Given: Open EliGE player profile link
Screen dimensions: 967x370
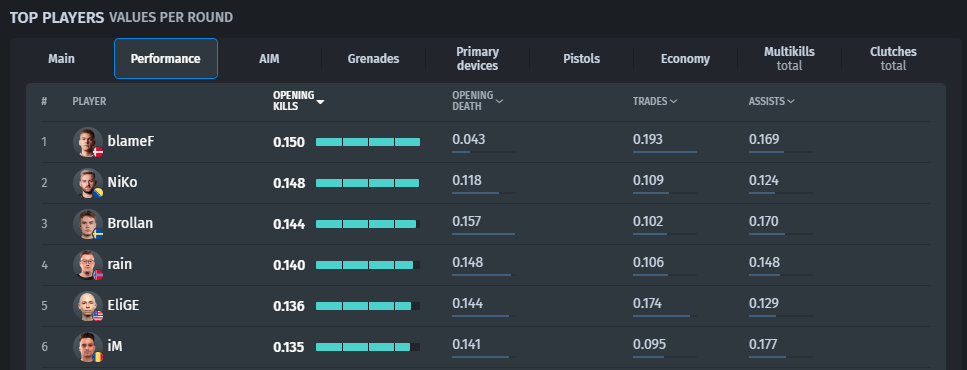Looking at the screenshot, I should click(123, 305).
